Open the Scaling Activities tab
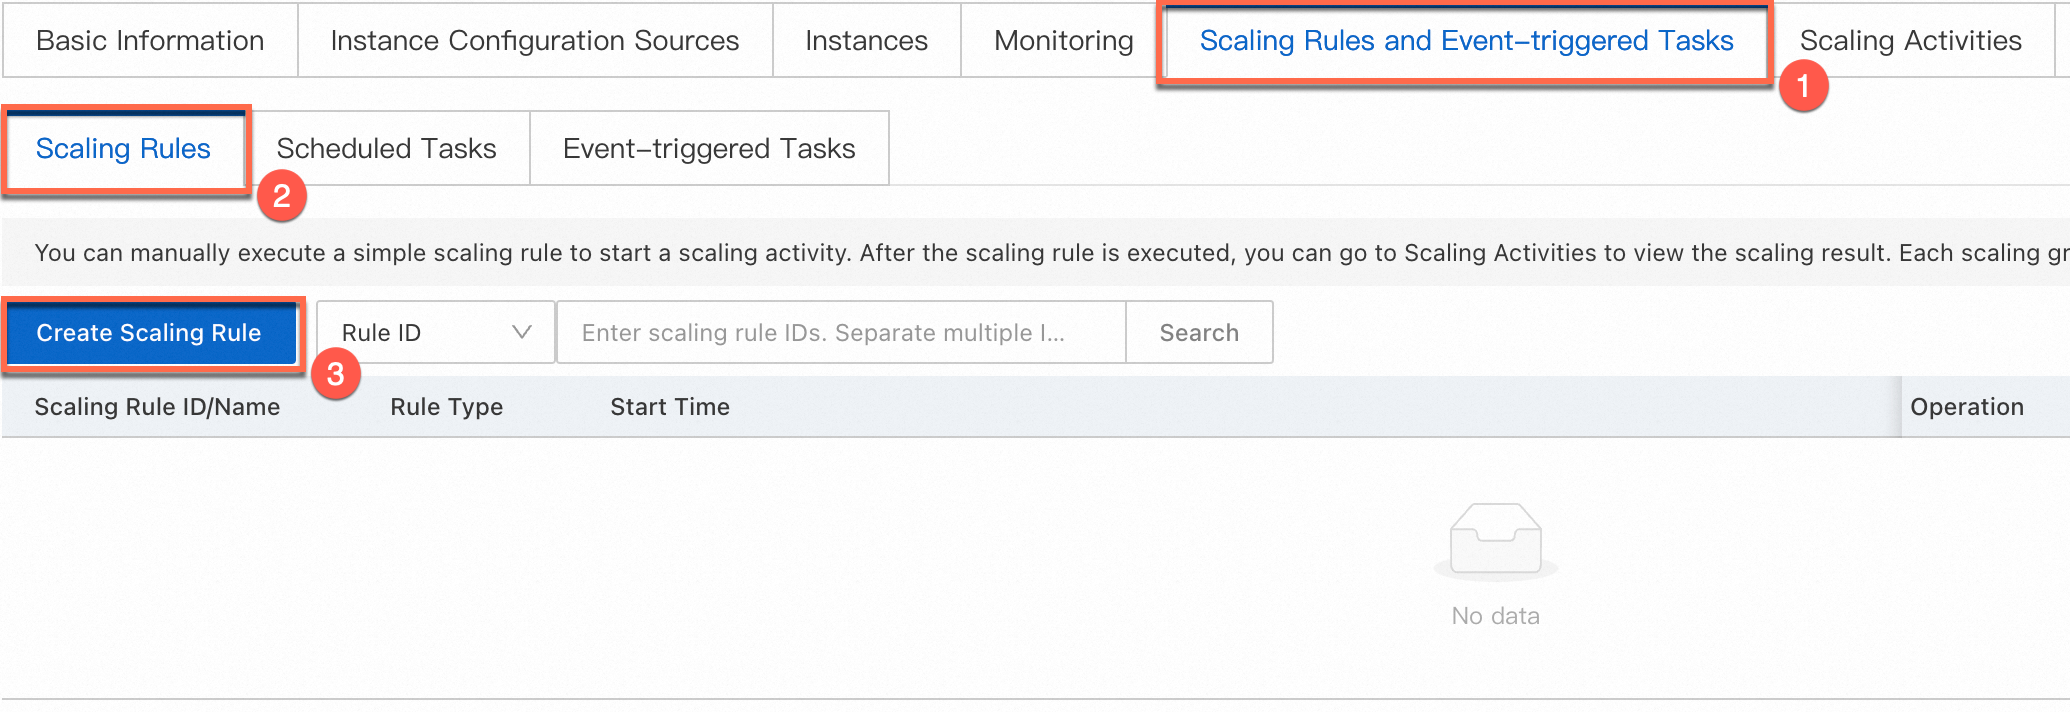 click(x=1910, y=41)
